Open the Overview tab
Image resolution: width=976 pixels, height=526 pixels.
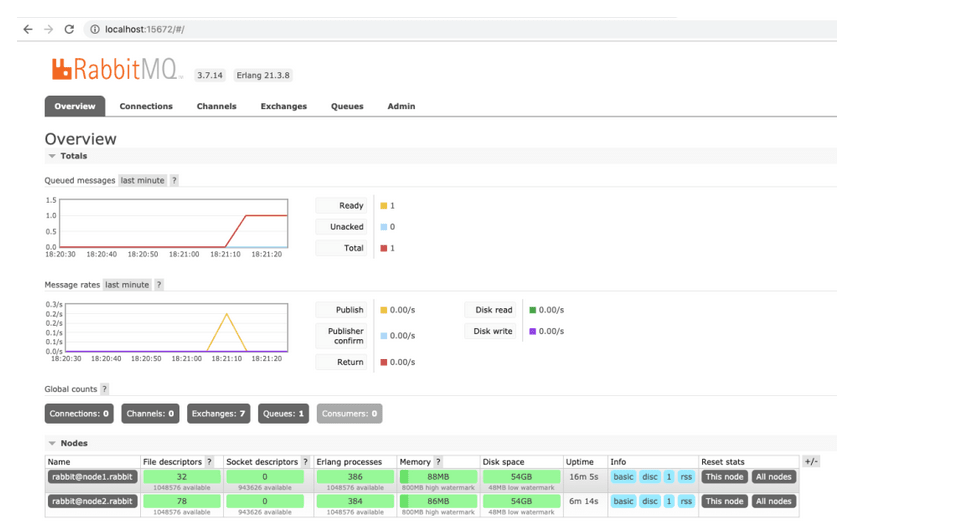tap(75, 106)
